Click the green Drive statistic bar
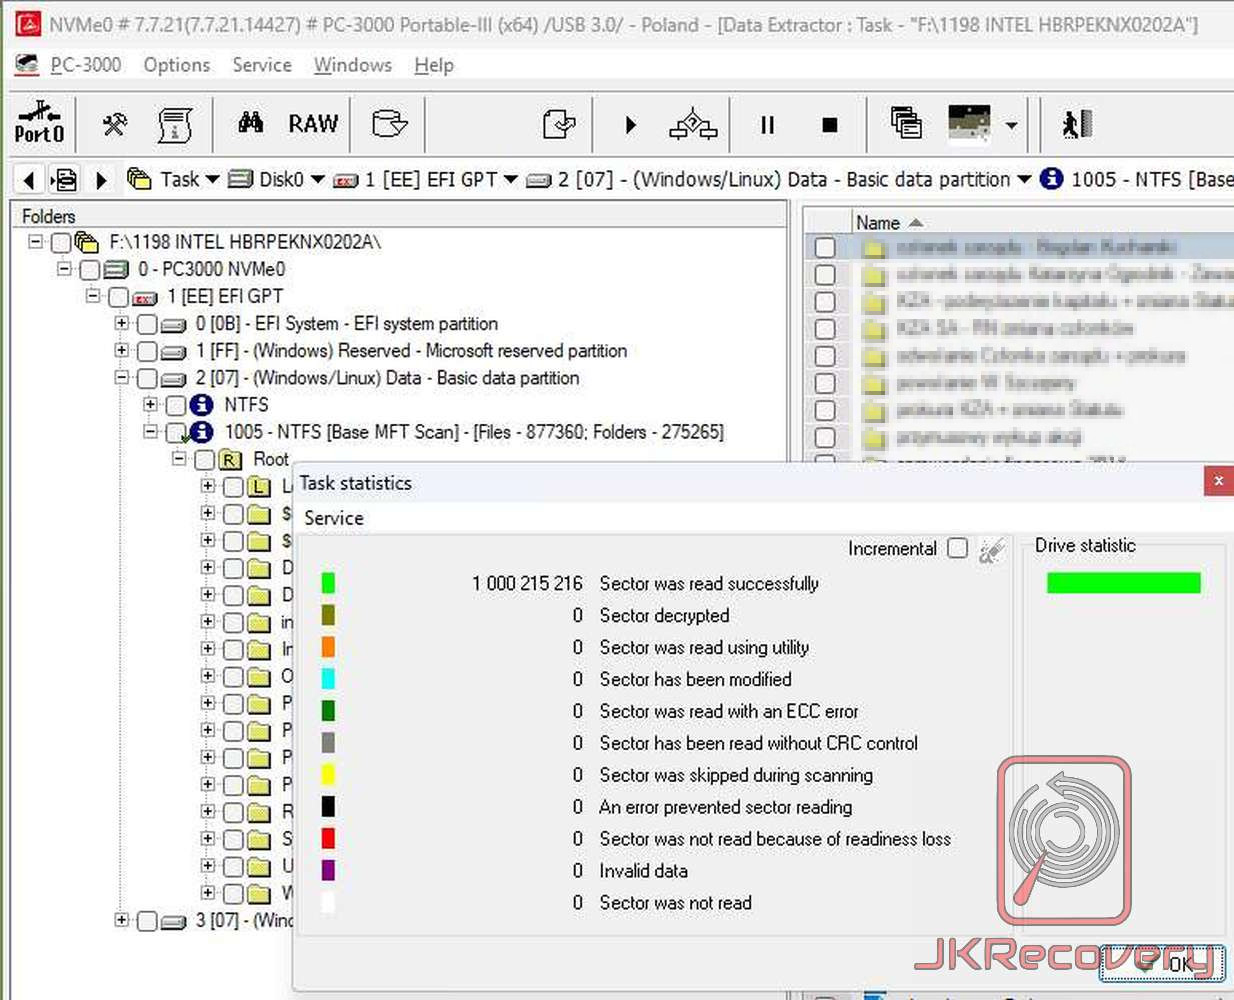The width and height of the screenshot is (1234, 1000). [x=1123, y=583]
